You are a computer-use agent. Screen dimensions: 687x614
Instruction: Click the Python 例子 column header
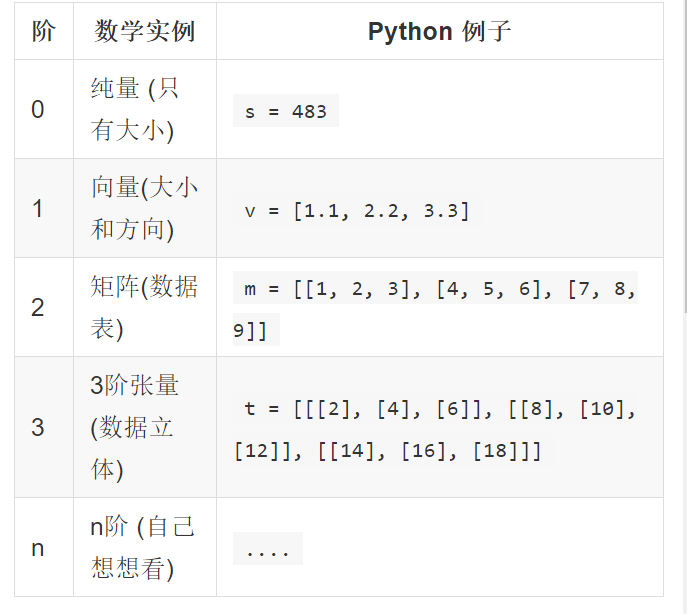(x=439, y=31)
